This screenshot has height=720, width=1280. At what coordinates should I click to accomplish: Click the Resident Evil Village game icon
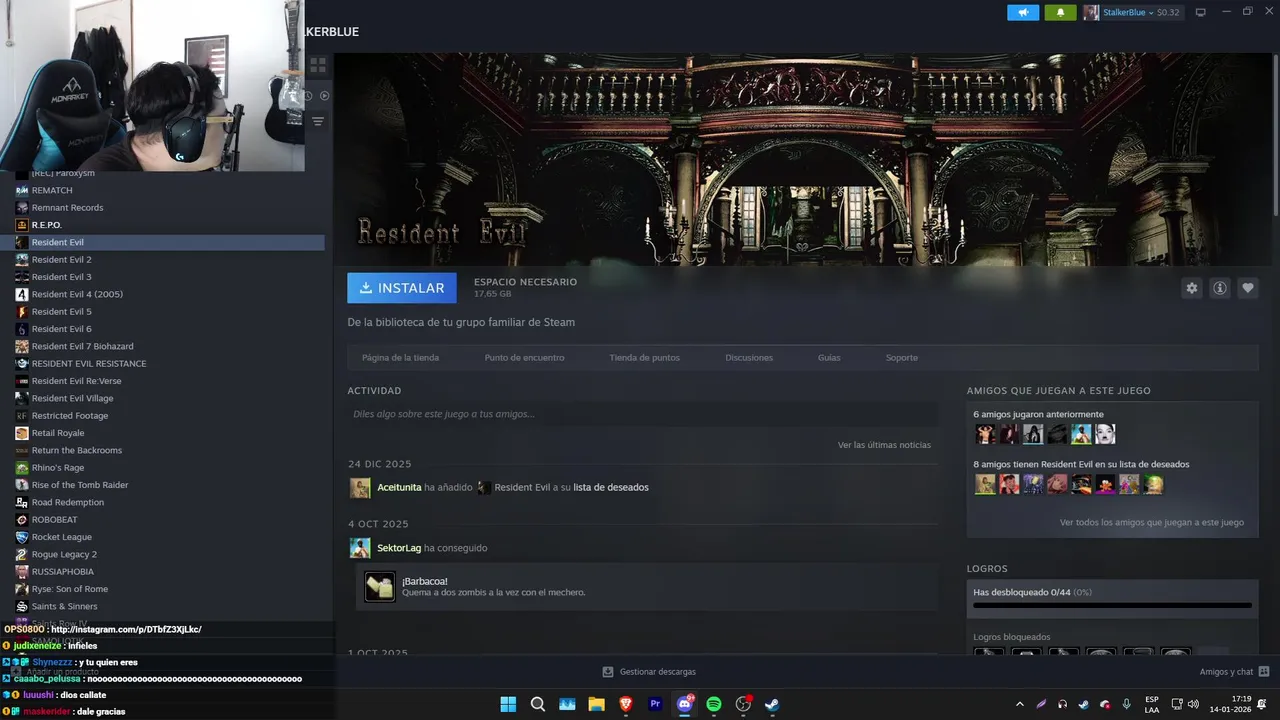click(22, 398)
